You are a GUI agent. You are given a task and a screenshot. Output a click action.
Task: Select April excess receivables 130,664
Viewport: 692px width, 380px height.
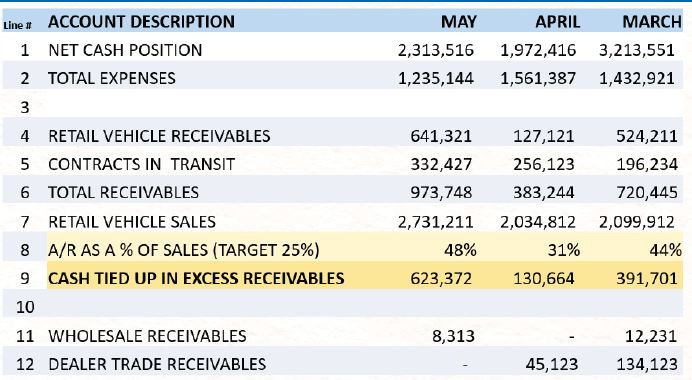click(x=544, y=278)
